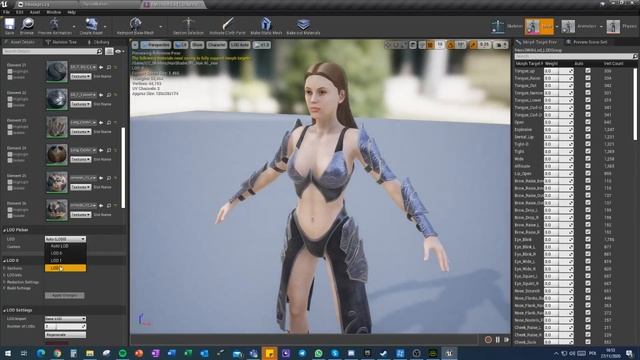Toggle Isolate checkbox for Element 21
The image size is (640, 360).
[x=10, y=77]
